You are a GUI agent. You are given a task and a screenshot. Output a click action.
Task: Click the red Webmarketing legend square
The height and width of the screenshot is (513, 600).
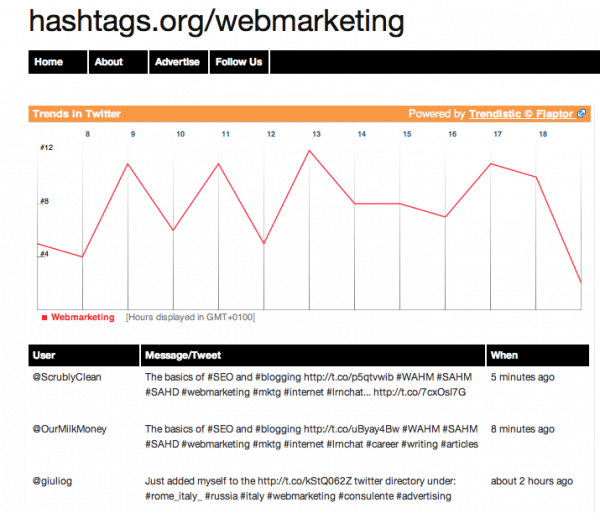pyautogui.click(x=44, y=318)
